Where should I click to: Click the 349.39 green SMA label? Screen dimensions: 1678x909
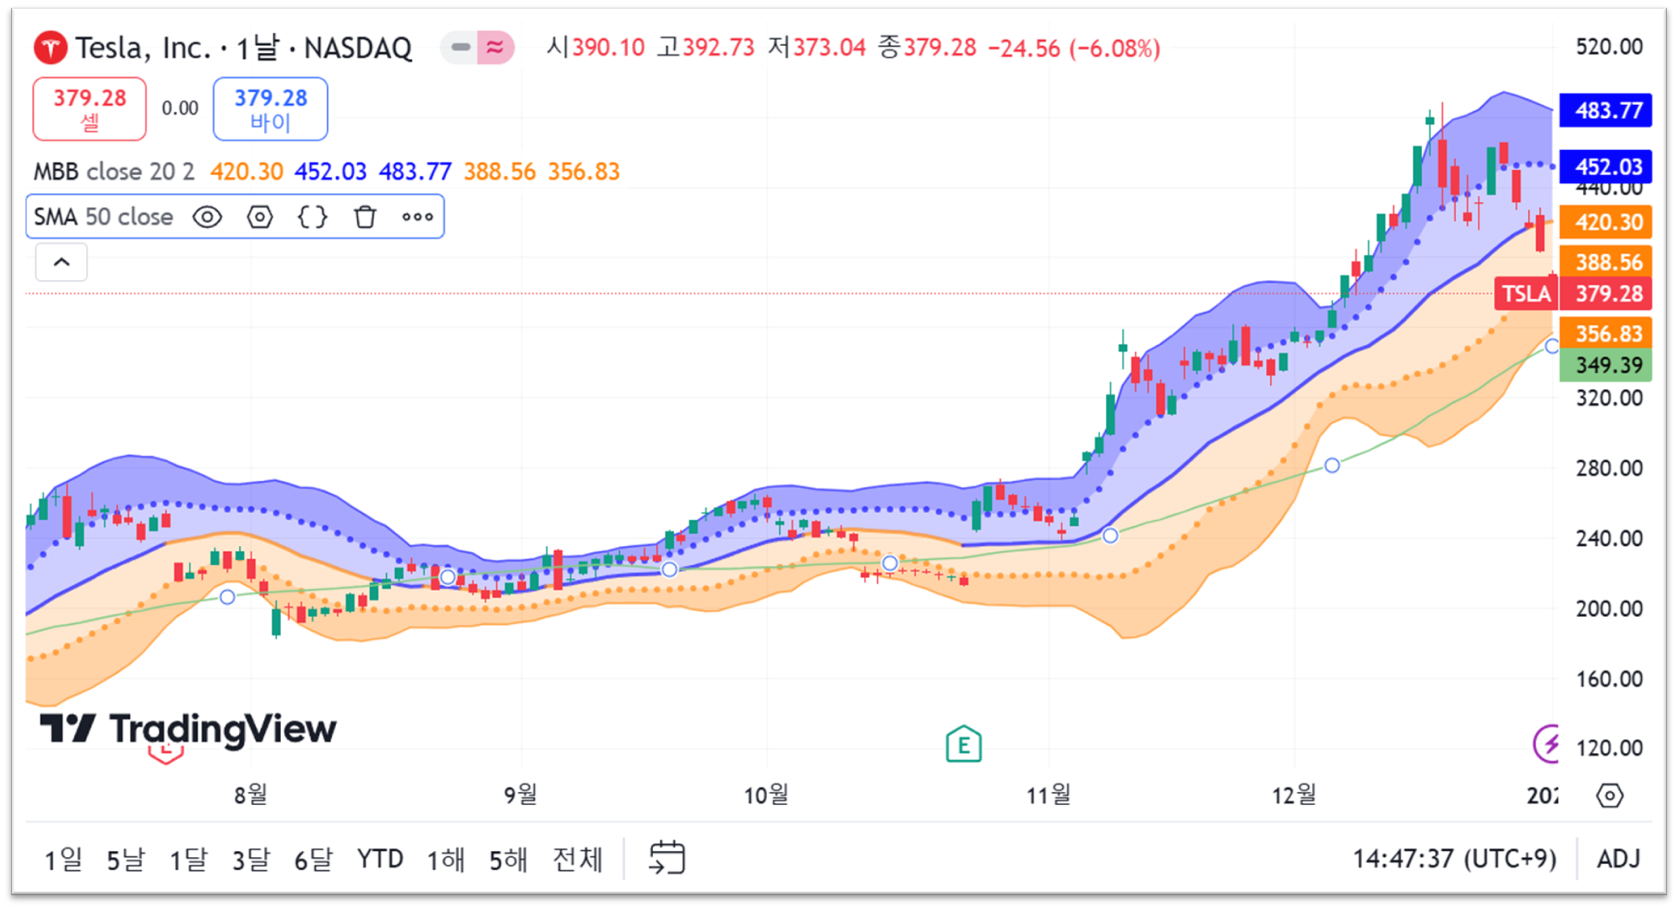[1607, 365]
